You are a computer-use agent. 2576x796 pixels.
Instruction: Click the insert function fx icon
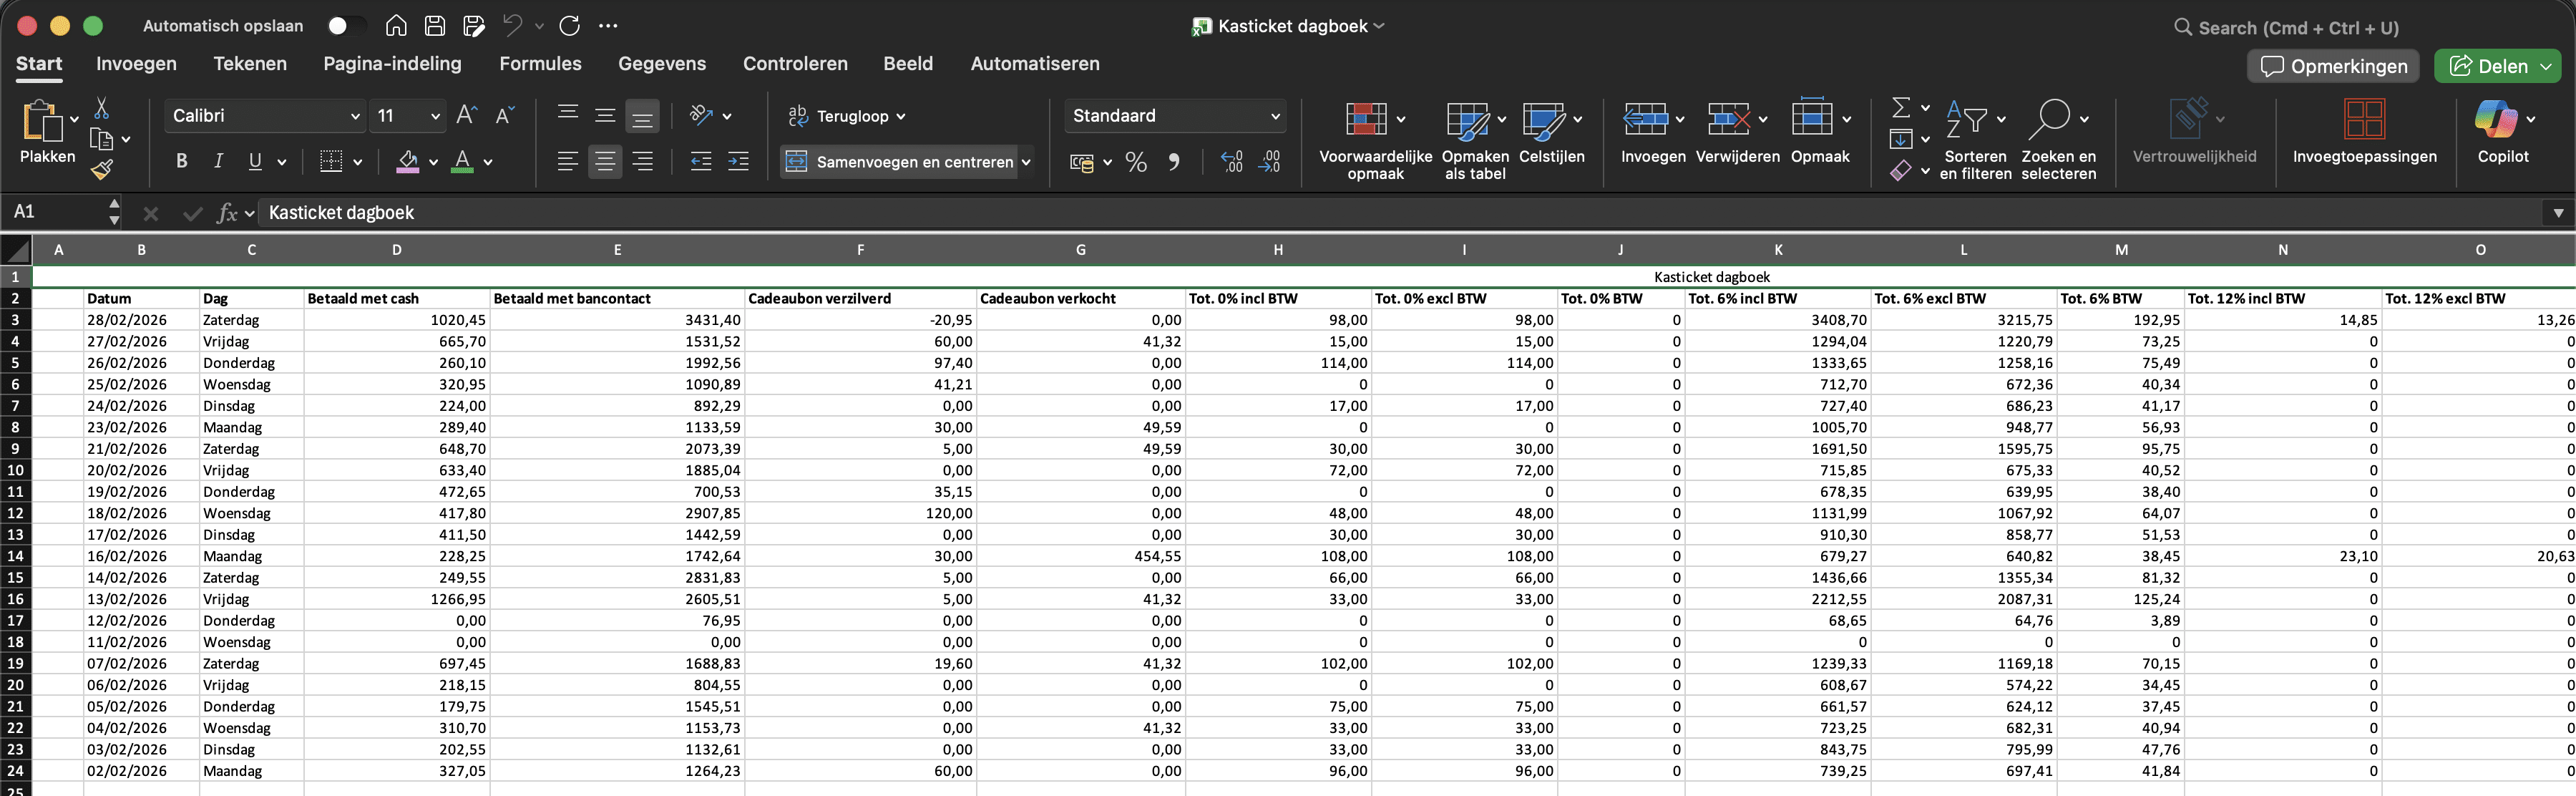coord(227,212)
